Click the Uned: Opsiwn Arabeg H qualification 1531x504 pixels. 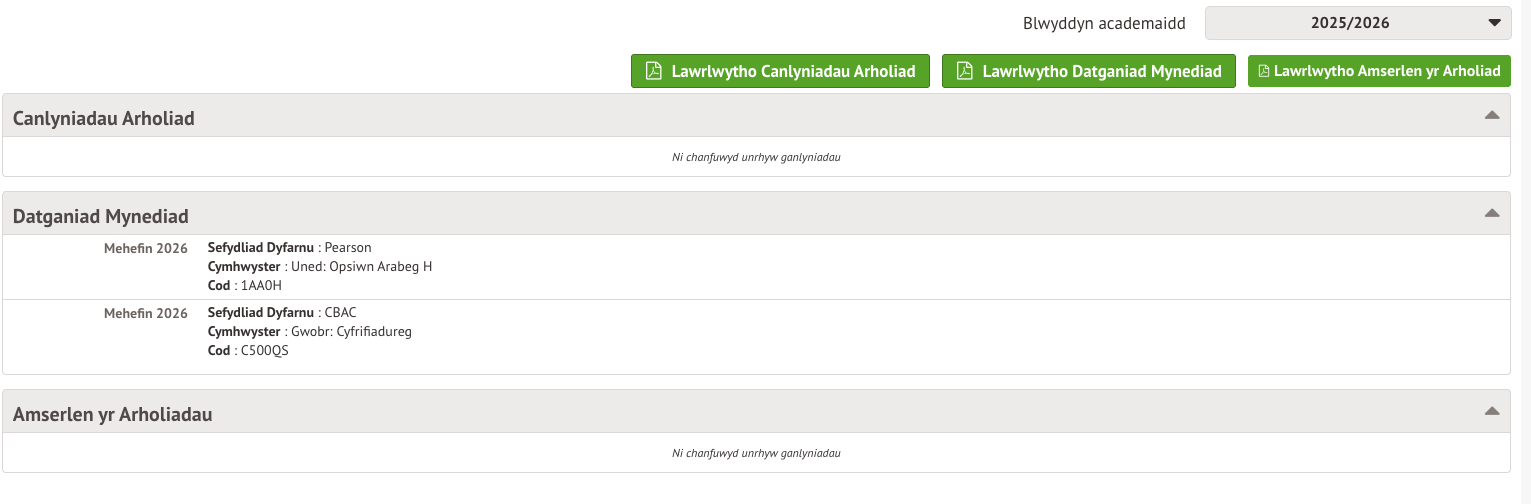[361, 266]
